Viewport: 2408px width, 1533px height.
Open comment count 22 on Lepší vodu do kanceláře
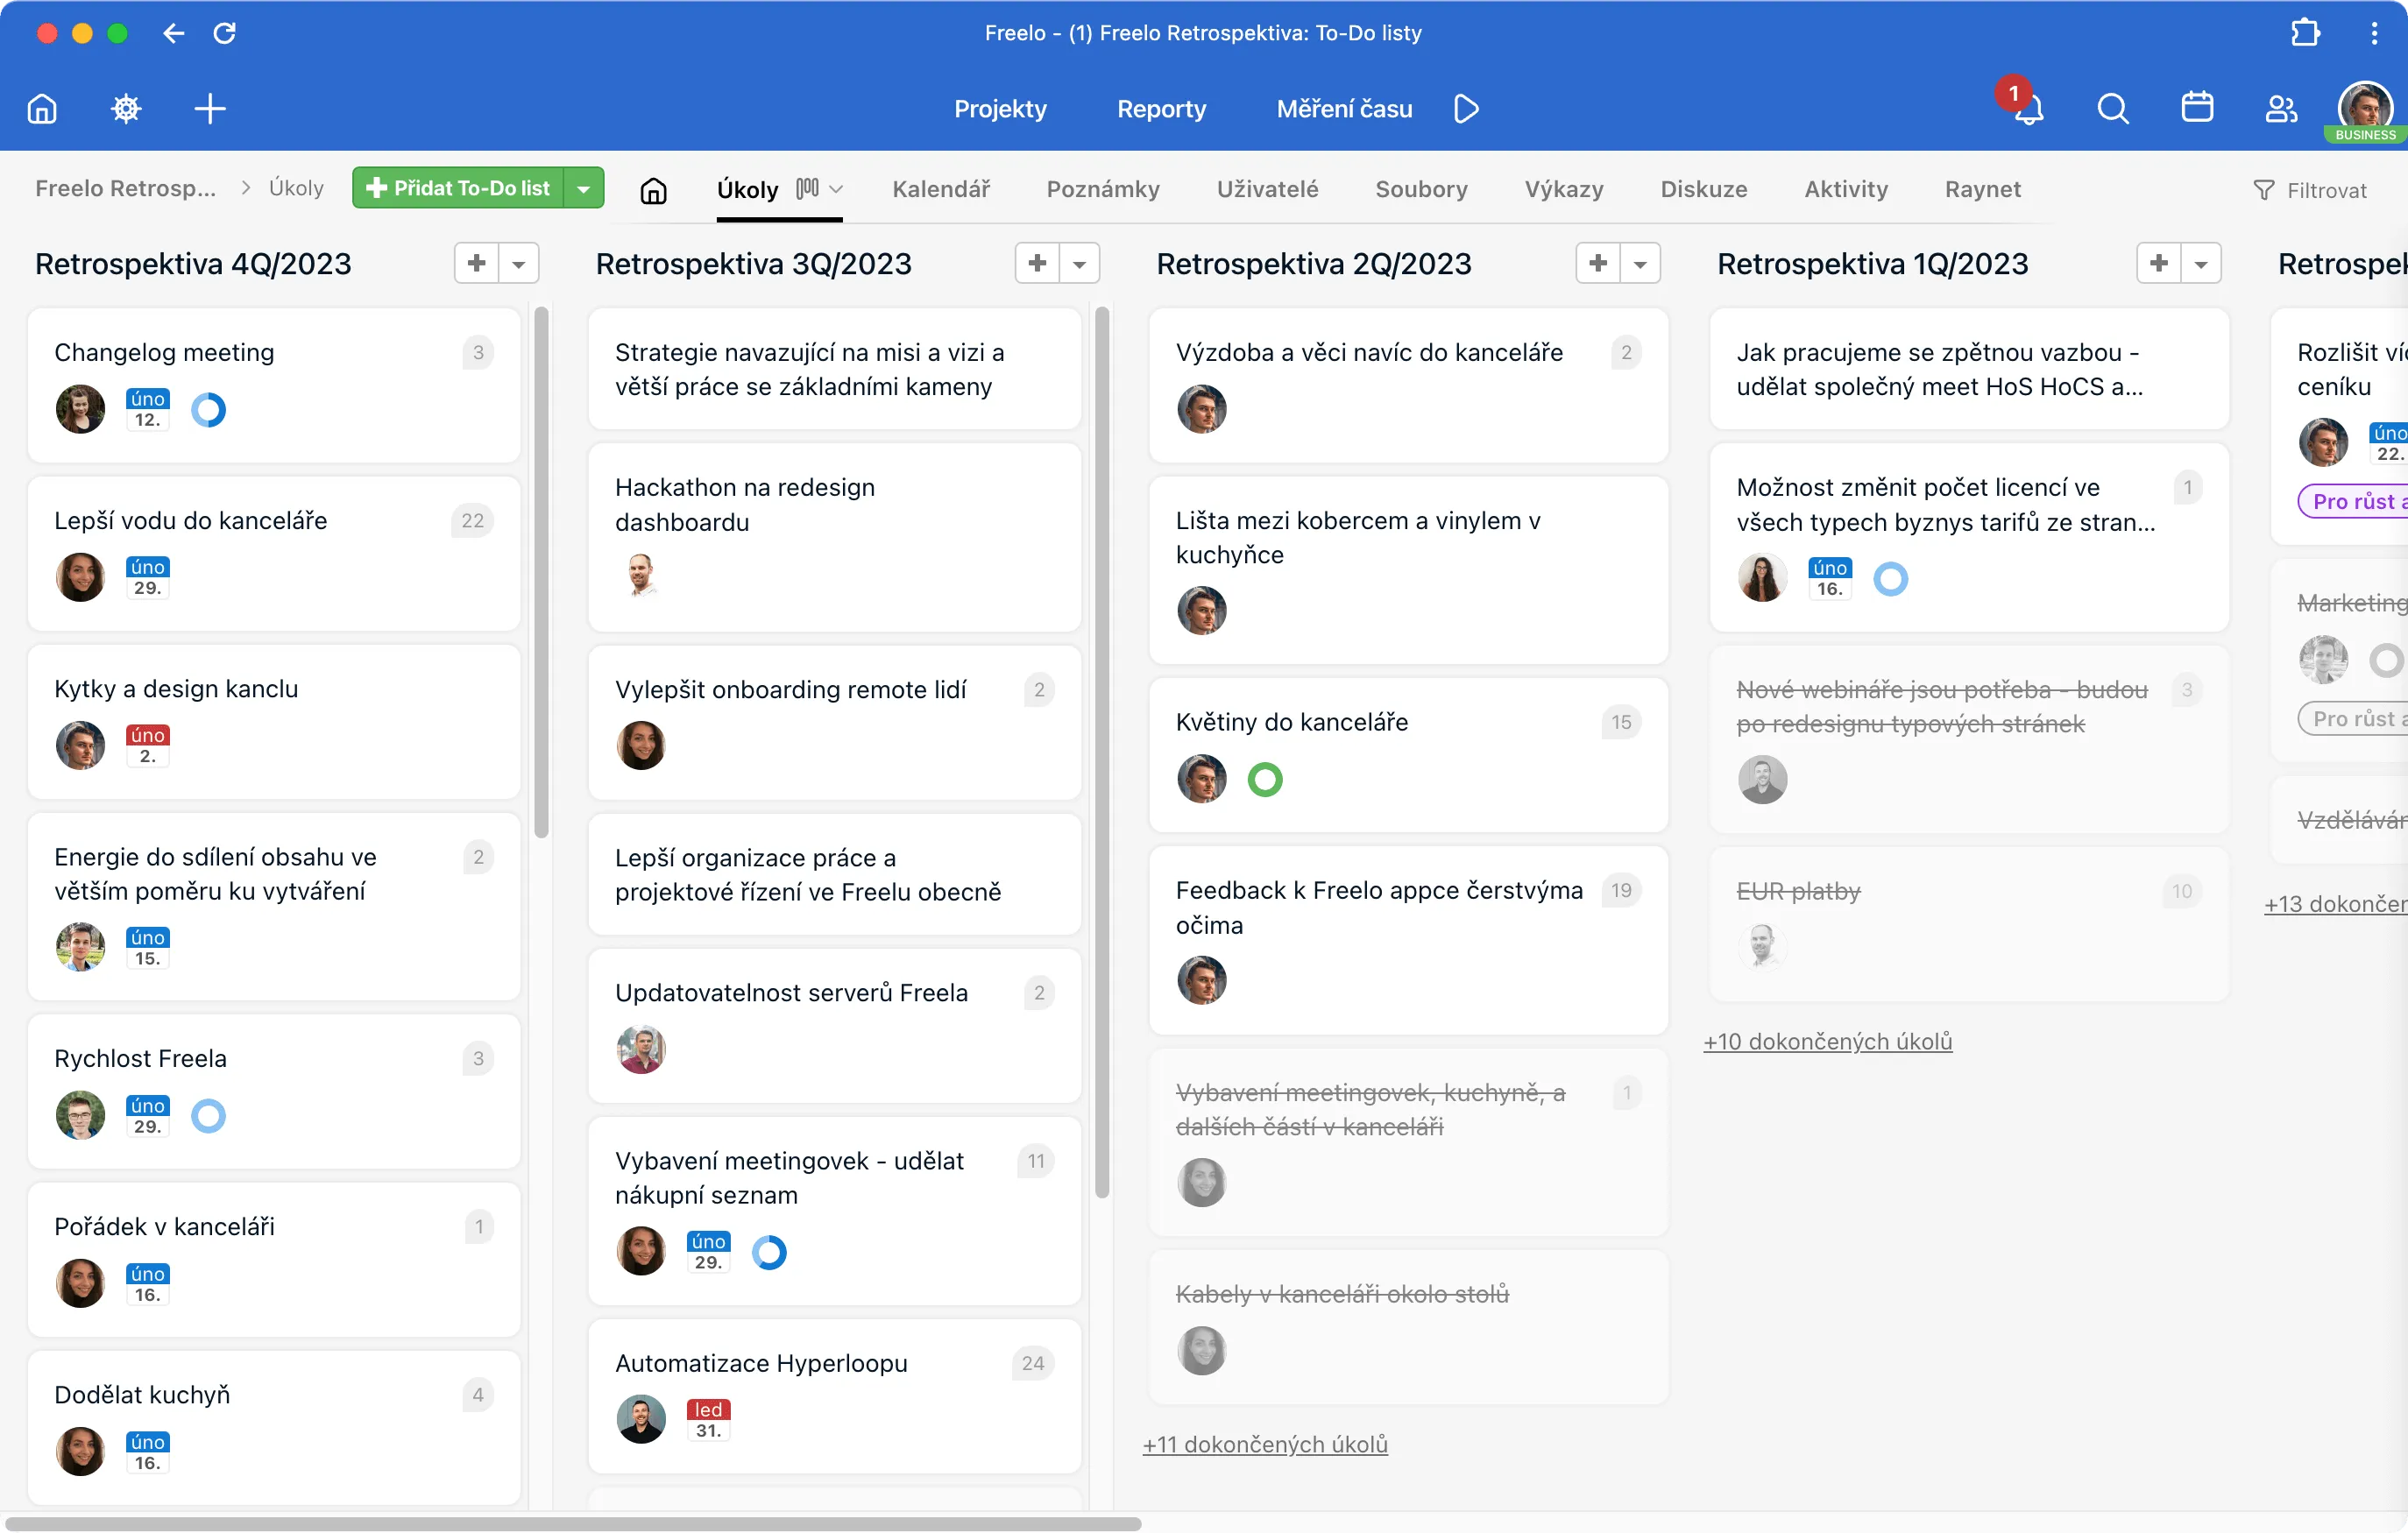point(473,520)
